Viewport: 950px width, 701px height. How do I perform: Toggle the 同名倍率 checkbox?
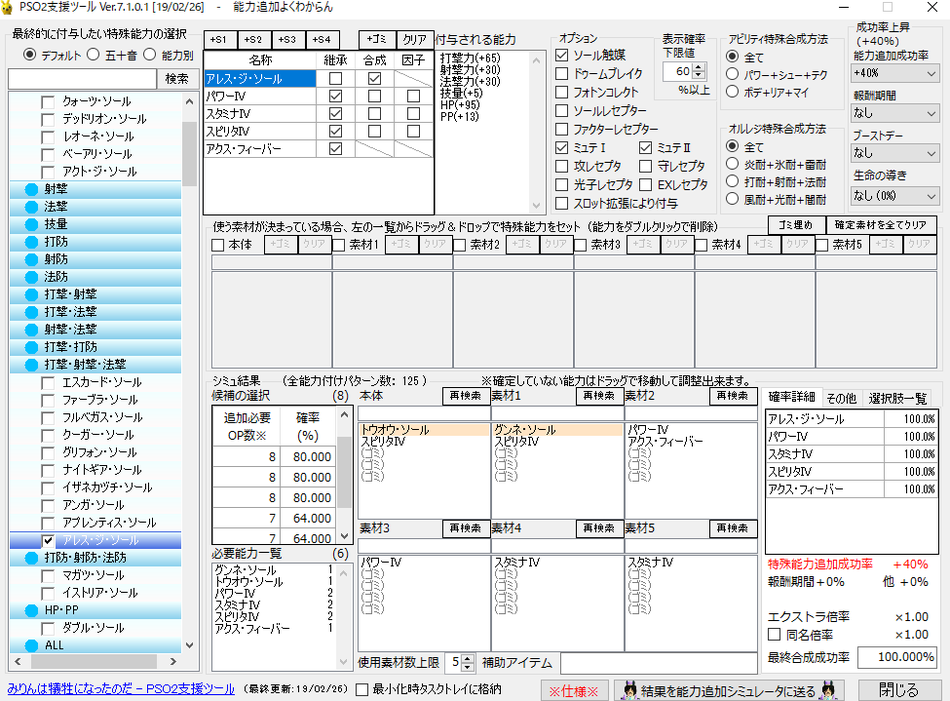(774, 635)
